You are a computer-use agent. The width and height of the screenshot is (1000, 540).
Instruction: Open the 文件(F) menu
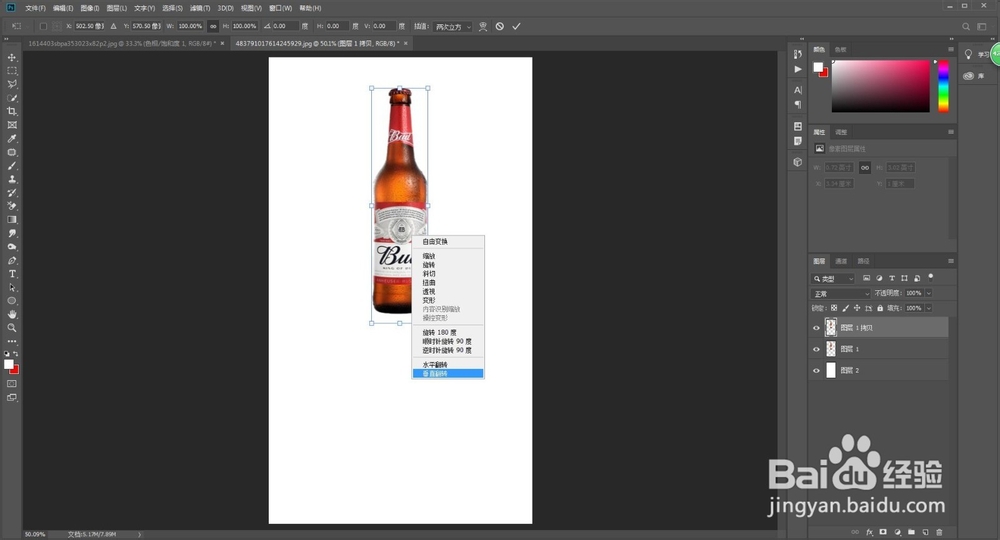point(35,8)
